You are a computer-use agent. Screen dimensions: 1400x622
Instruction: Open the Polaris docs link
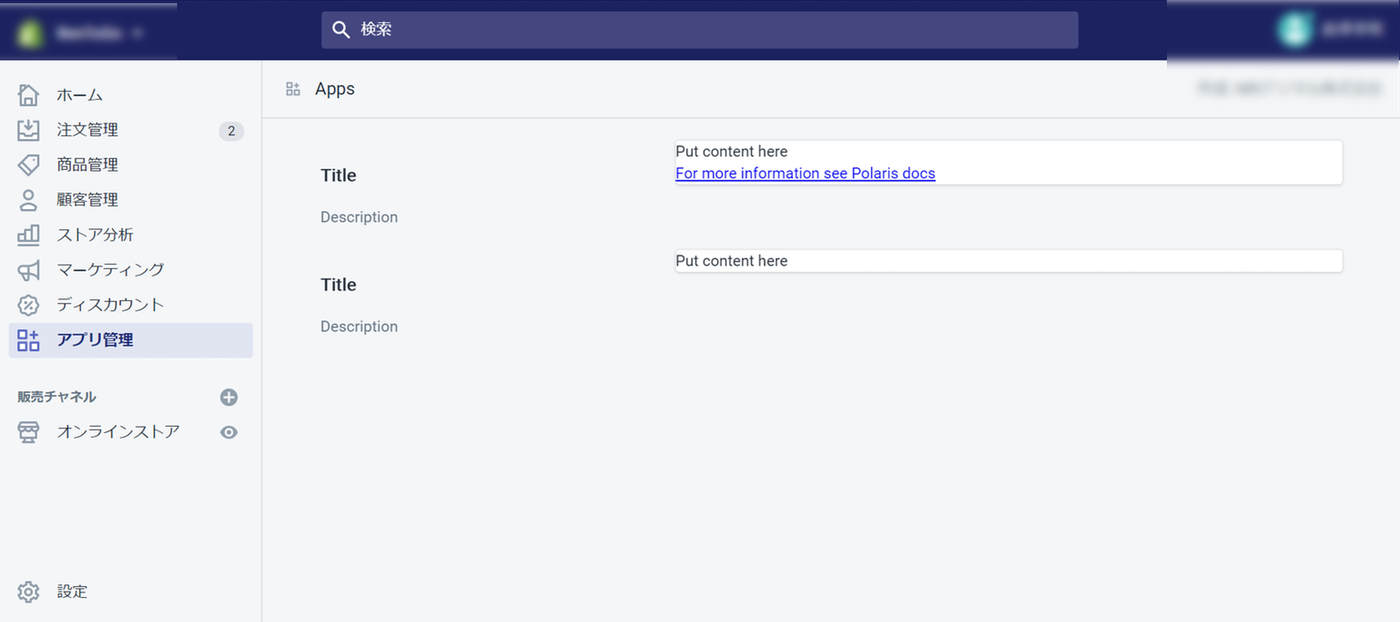pyautogui.click(x=805, y=173)
